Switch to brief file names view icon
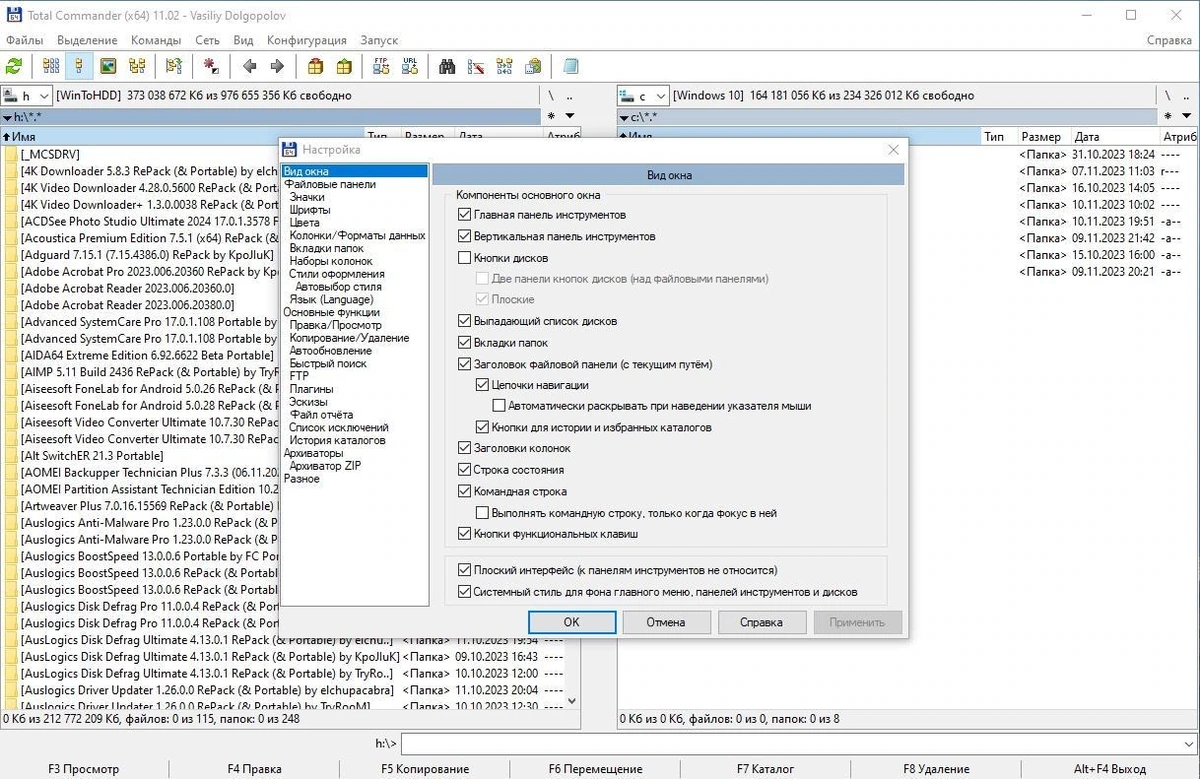1200x779 pixels. (x=51, y=66)
